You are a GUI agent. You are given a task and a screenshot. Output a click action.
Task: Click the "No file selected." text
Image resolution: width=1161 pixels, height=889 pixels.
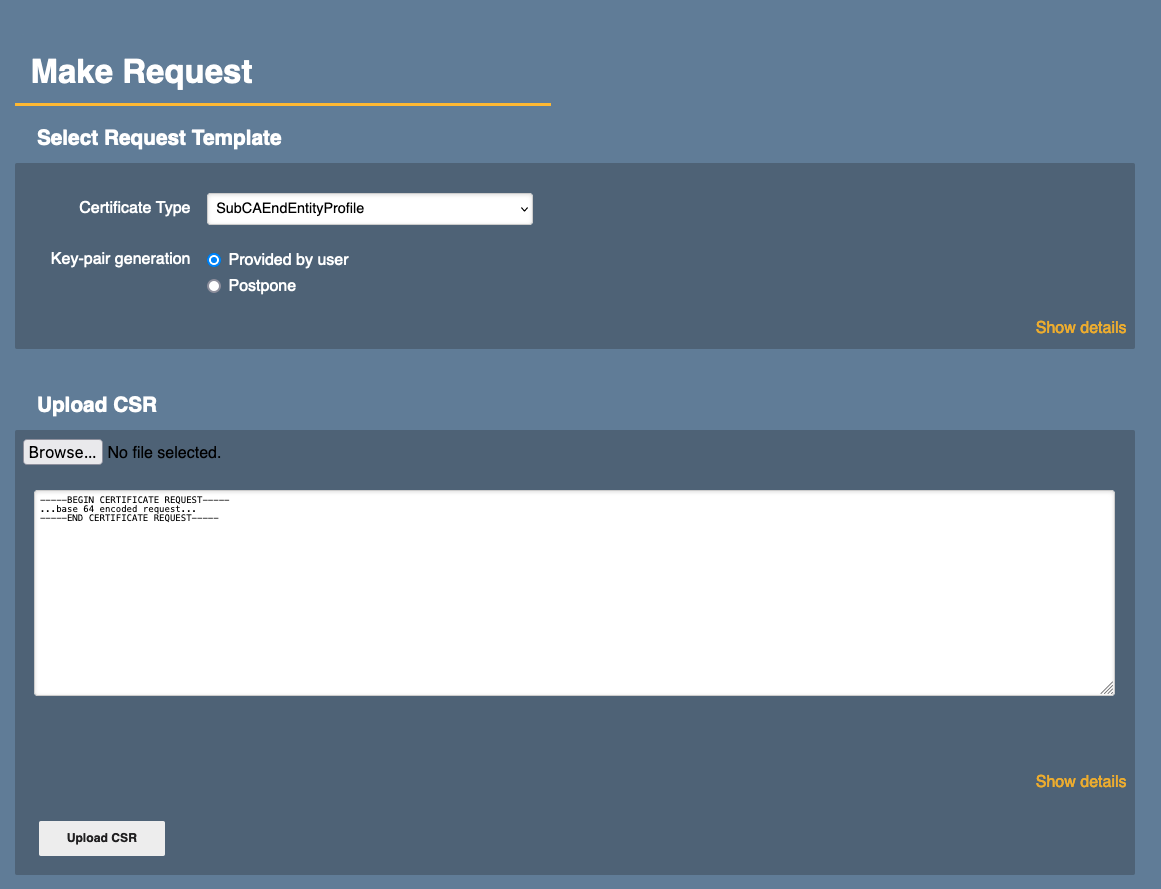coord(164,453)
